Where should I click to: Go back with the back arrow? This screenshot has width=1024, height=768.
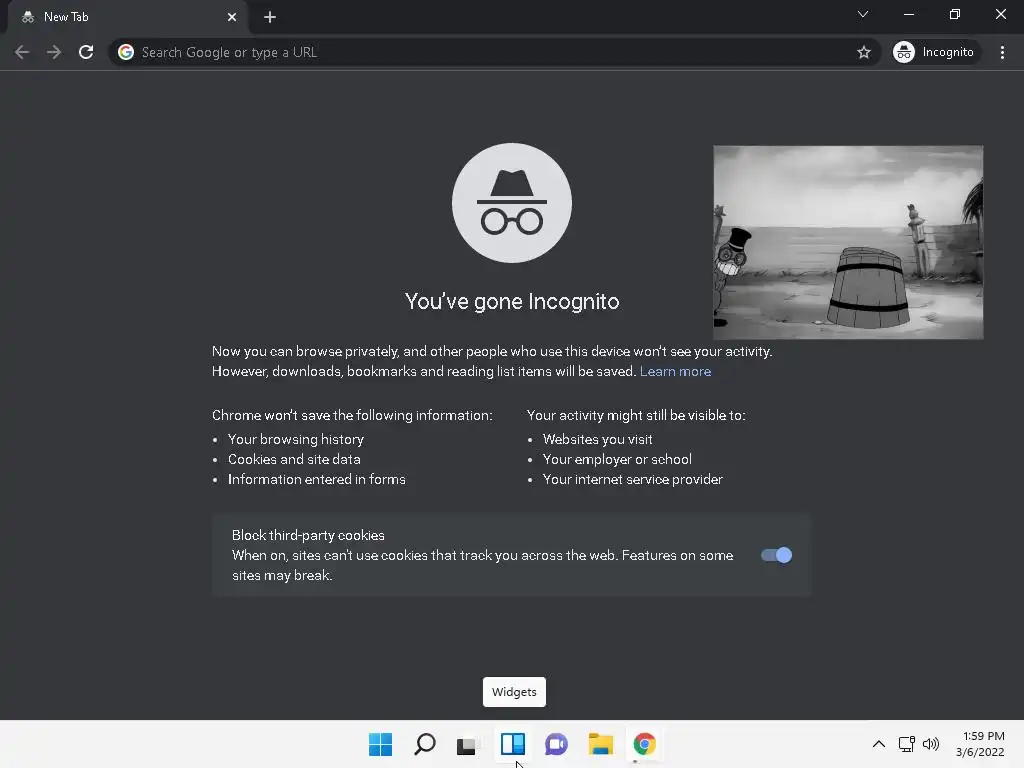pos(22,52)
